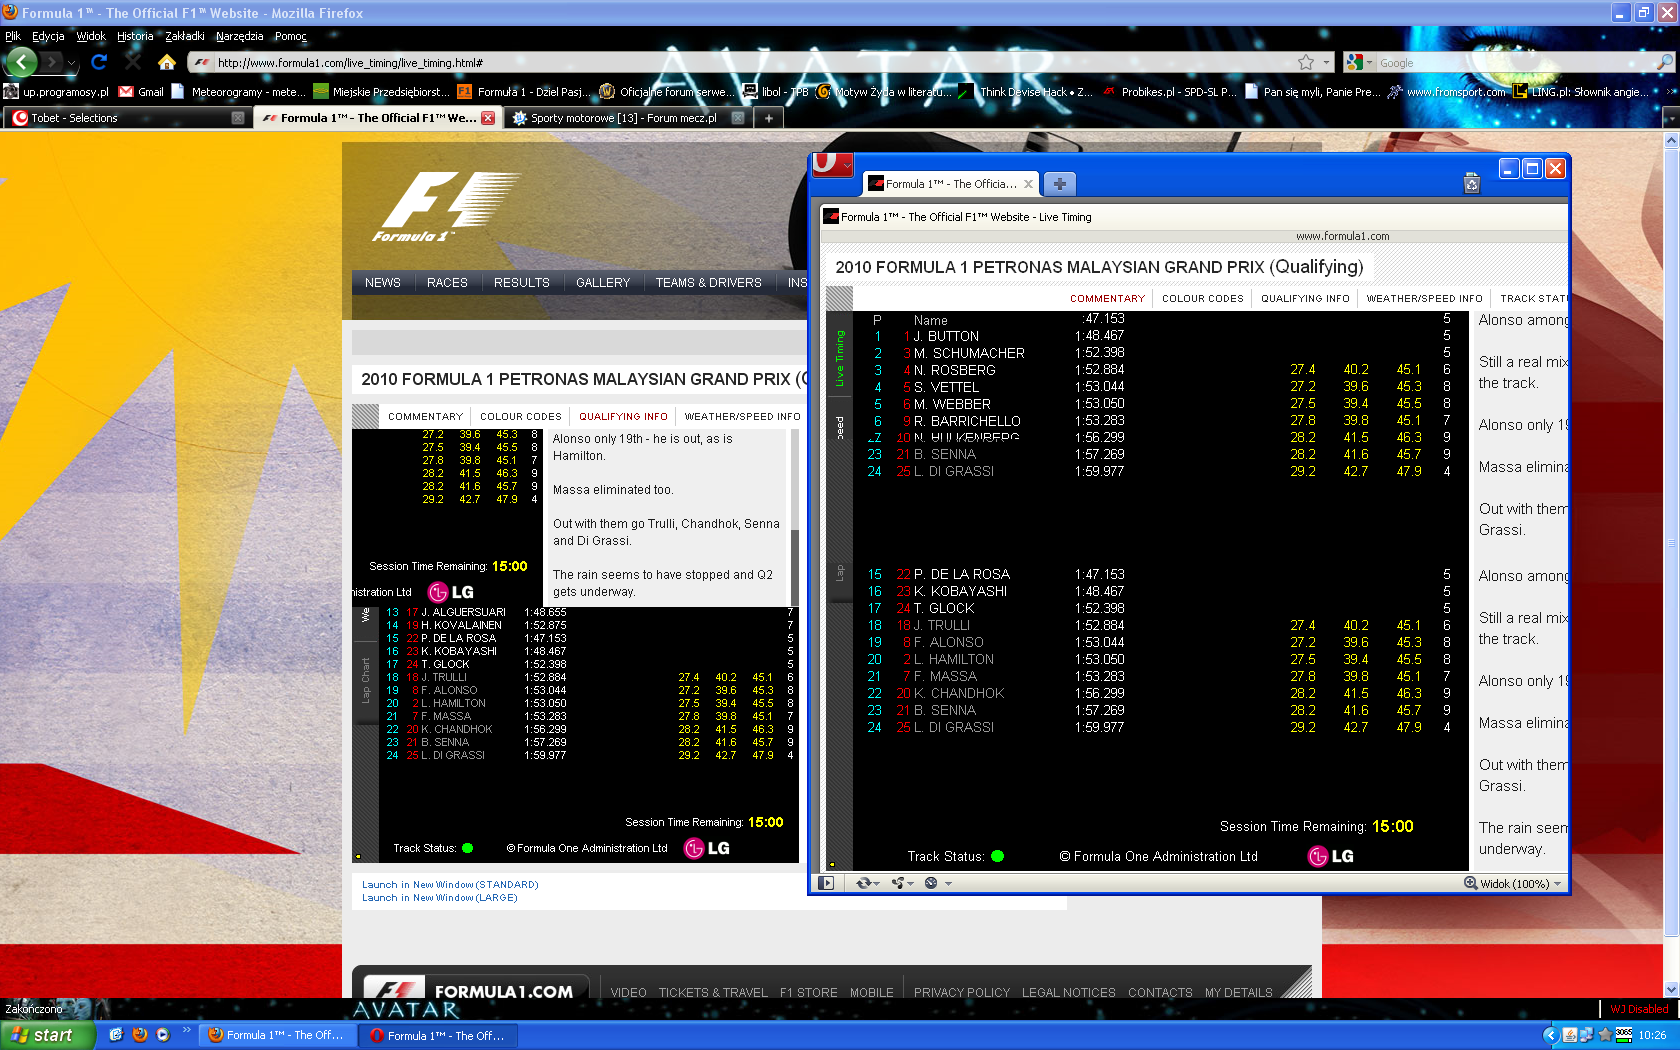Open Opera Unite dropdown icon

tap(903, 883)
